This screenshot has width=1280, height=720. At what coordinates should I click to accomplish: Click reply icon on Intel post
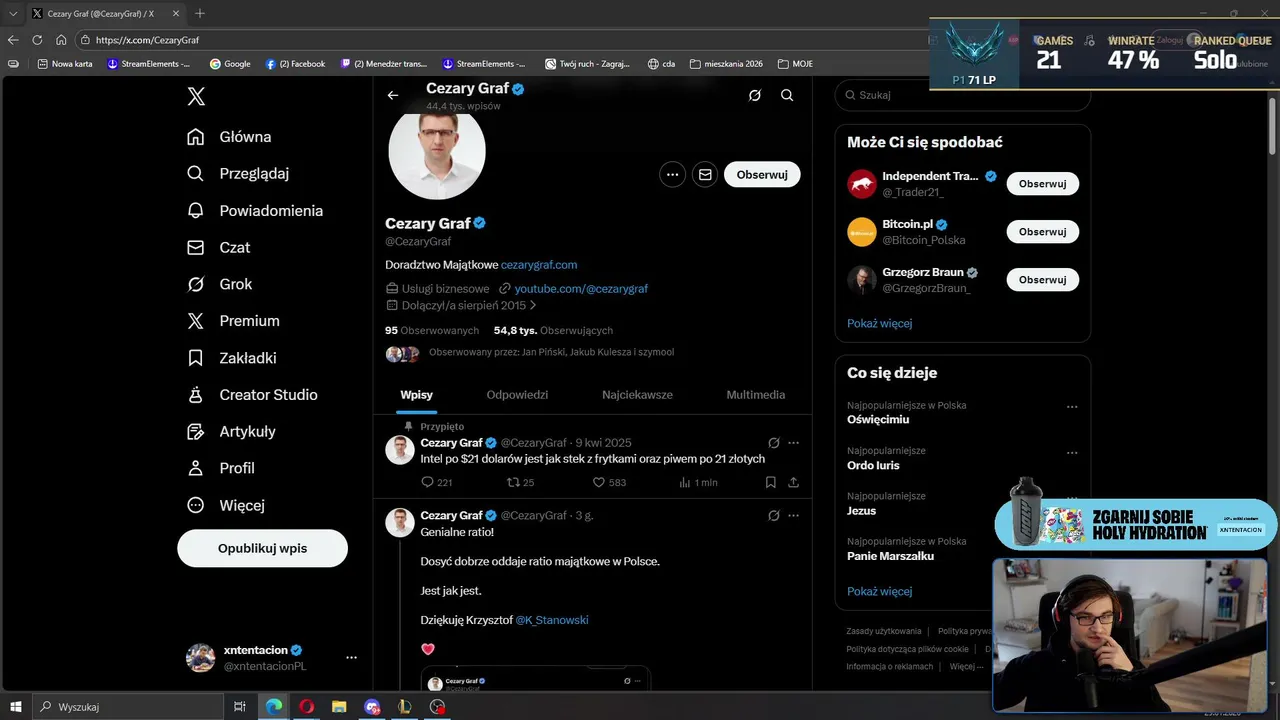(x=427, y=482)
